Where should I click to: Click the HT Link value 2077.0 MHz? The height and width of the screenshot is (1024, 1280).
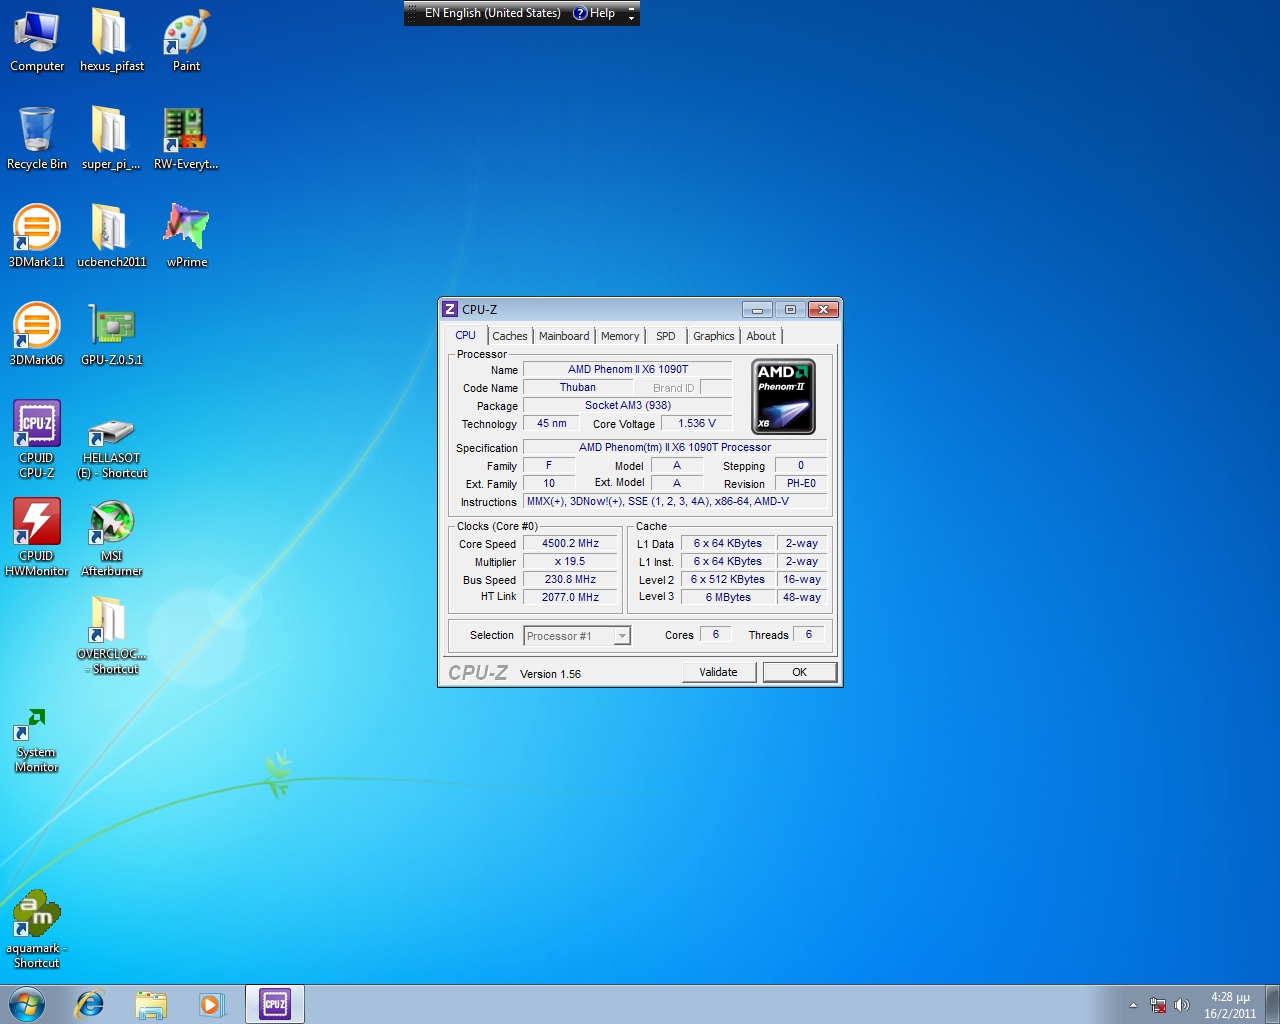(x=571, y=597)
